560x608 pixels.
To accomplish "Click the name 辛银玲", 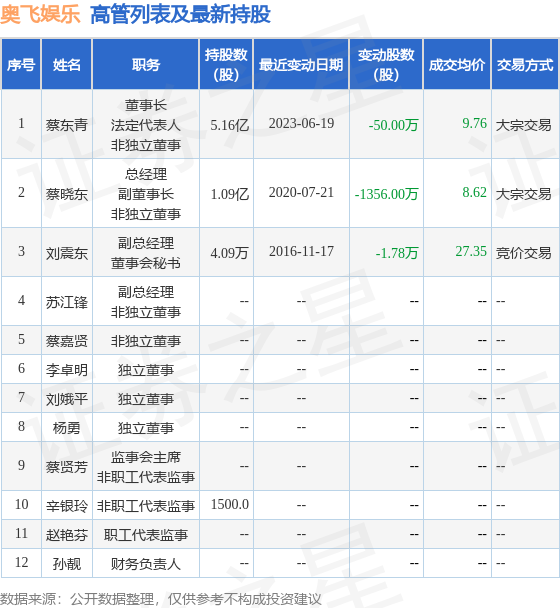I will tap(67, 506).
